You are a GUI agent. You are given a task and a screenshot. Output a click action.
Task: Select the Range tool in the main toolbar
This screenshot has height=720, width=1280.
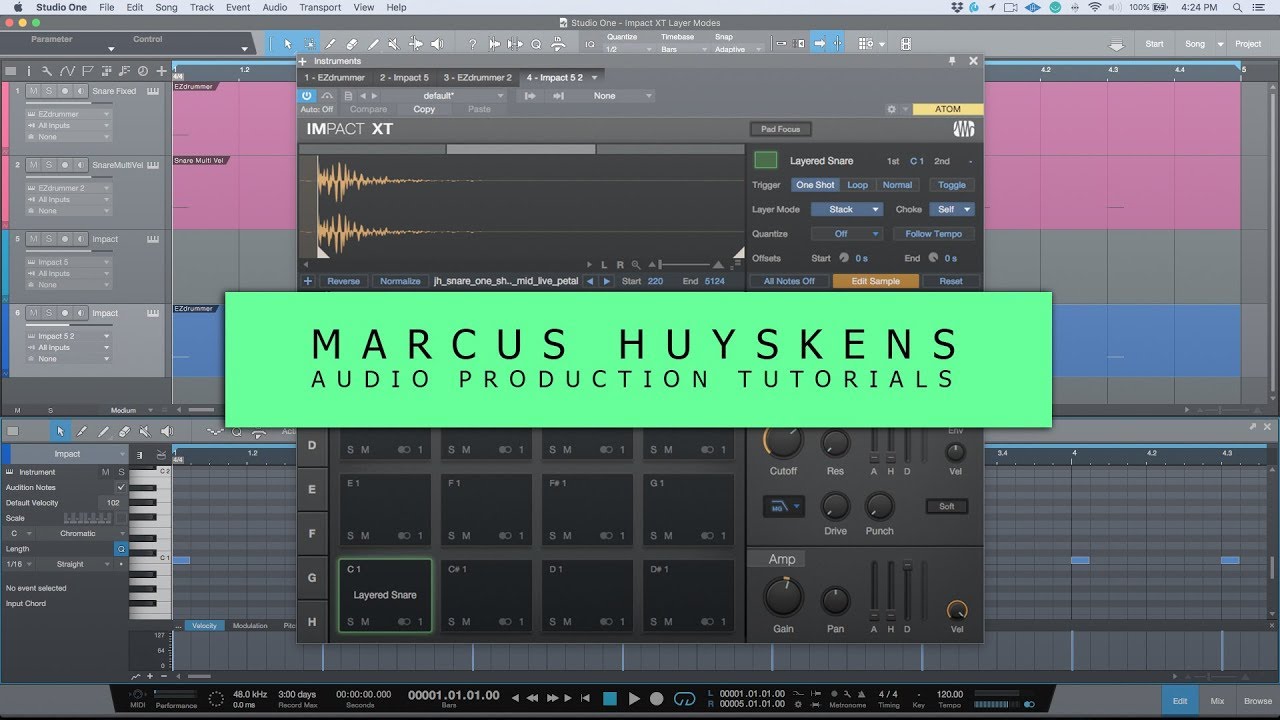310,44
